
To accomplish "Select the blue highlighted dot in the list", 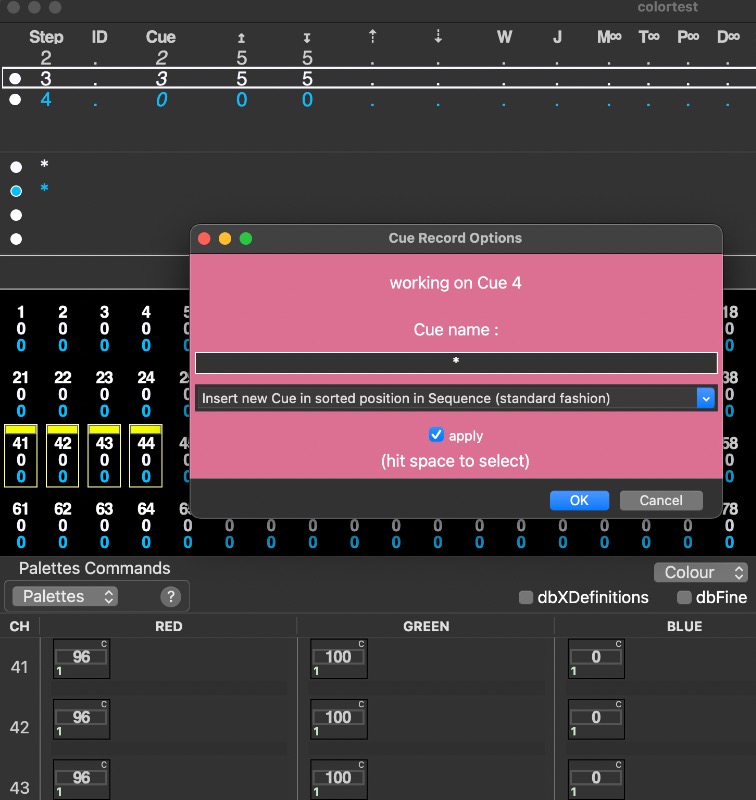I will tap(16, 190).
